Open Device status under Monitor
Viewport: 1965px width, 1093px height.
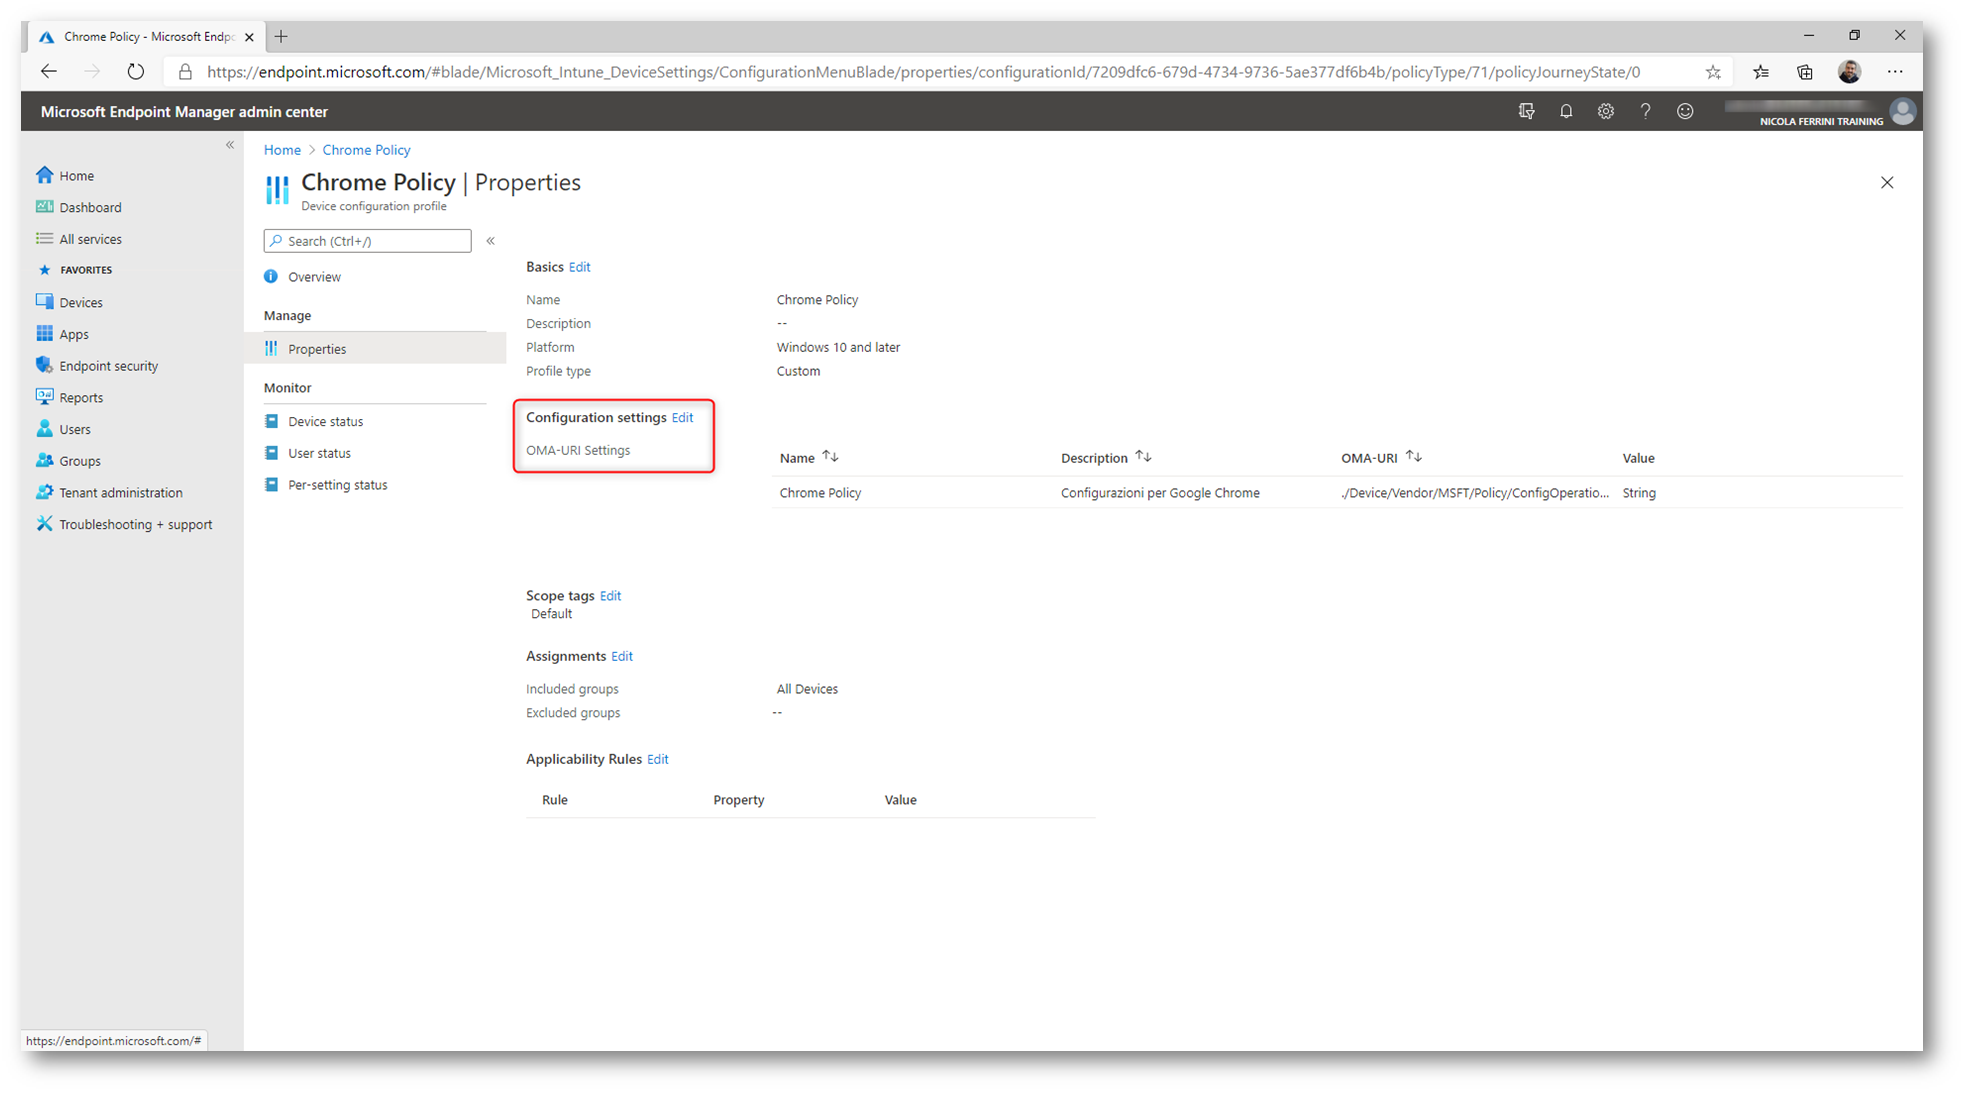(325, 421)
